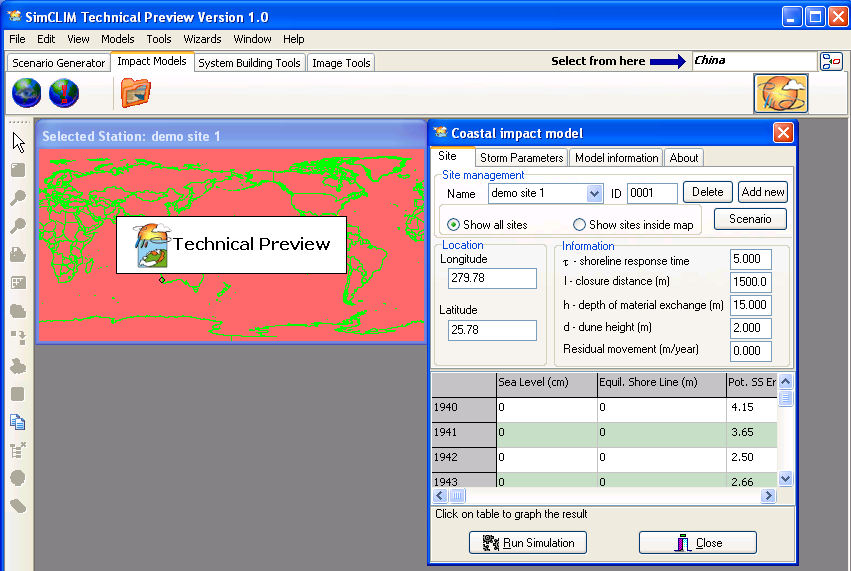The image size is (851, 571).
Task: Click the table scroll left arrow
Action: [x=440, y=496]
